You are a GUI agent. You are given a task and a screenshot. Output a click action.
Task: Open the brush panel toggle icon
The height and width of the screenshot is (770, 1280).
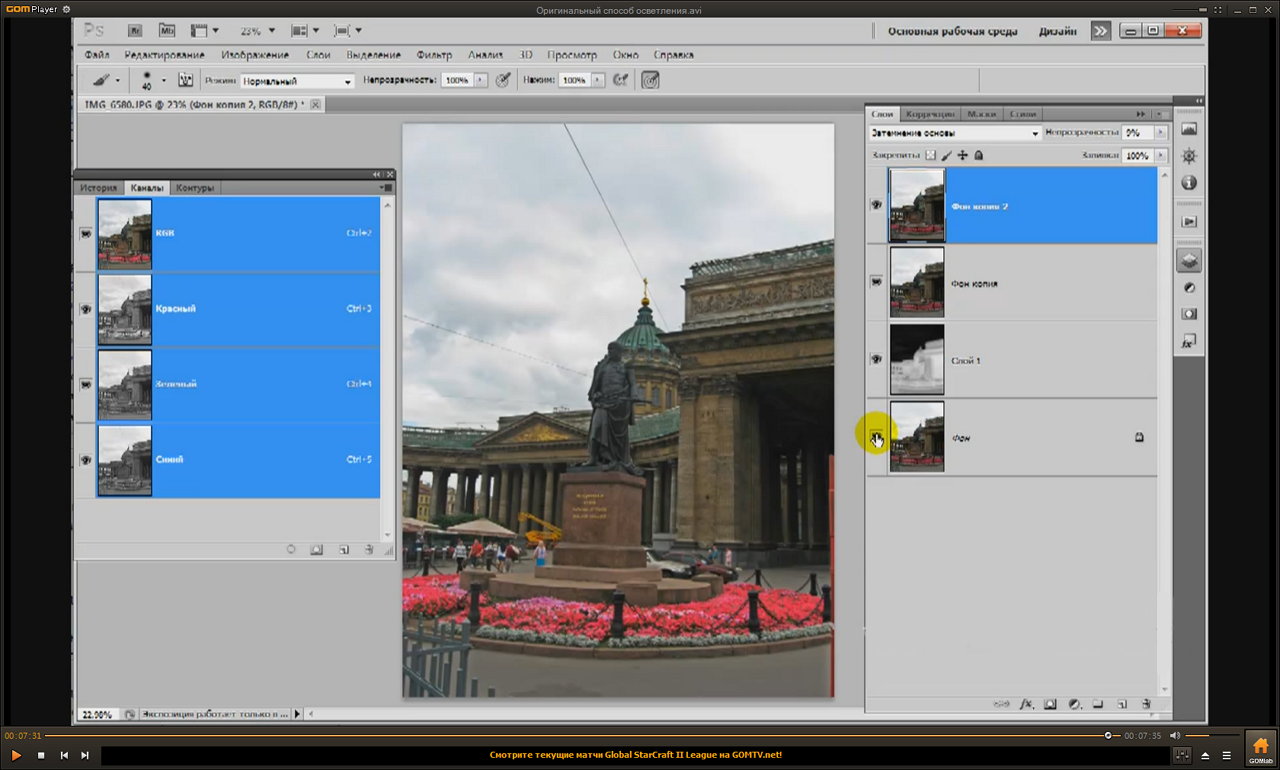[x=185, y=80]
